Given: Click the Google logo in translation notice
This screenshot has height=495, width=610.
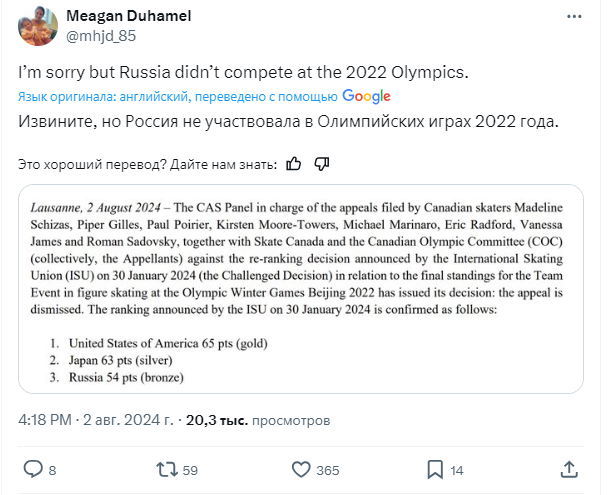Looking at the screenshot, I should coord(365,97).
